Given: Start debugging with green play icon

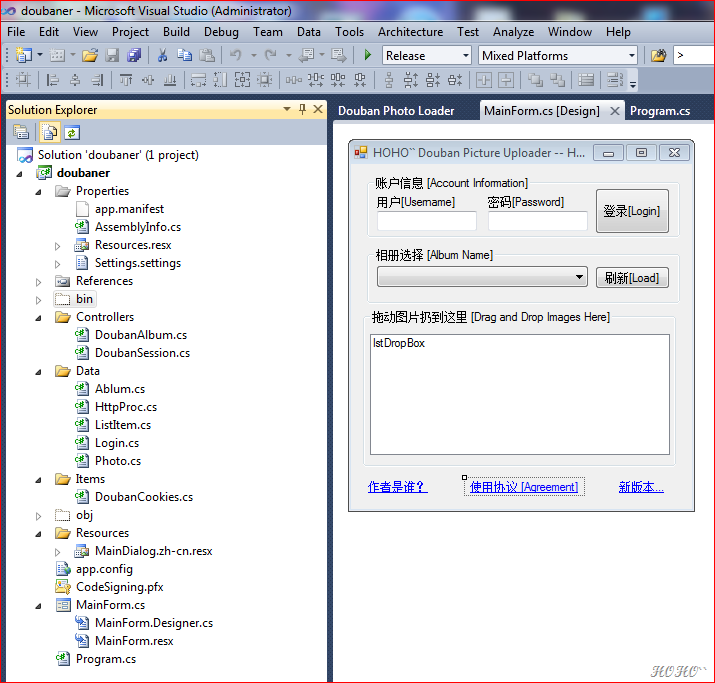Looking at the screenshot, I should coord(368,55).
